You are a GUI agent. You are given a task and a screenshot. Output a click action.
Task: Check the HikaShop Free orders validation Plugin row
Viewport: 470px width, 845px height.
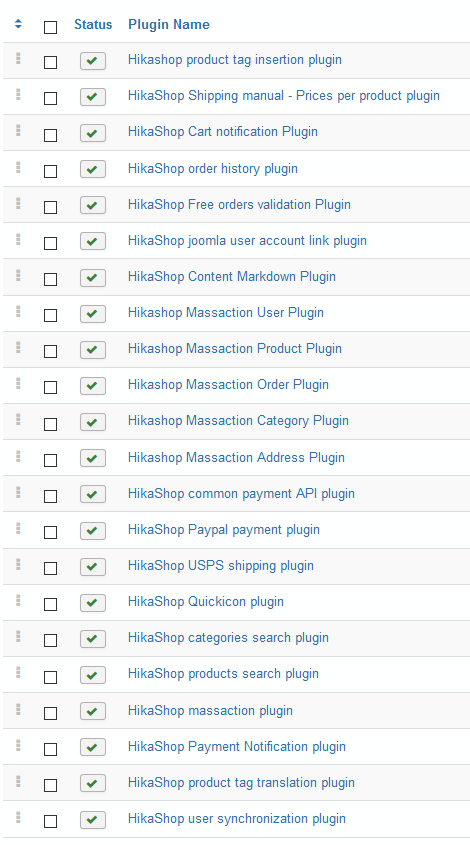point(50,207)
